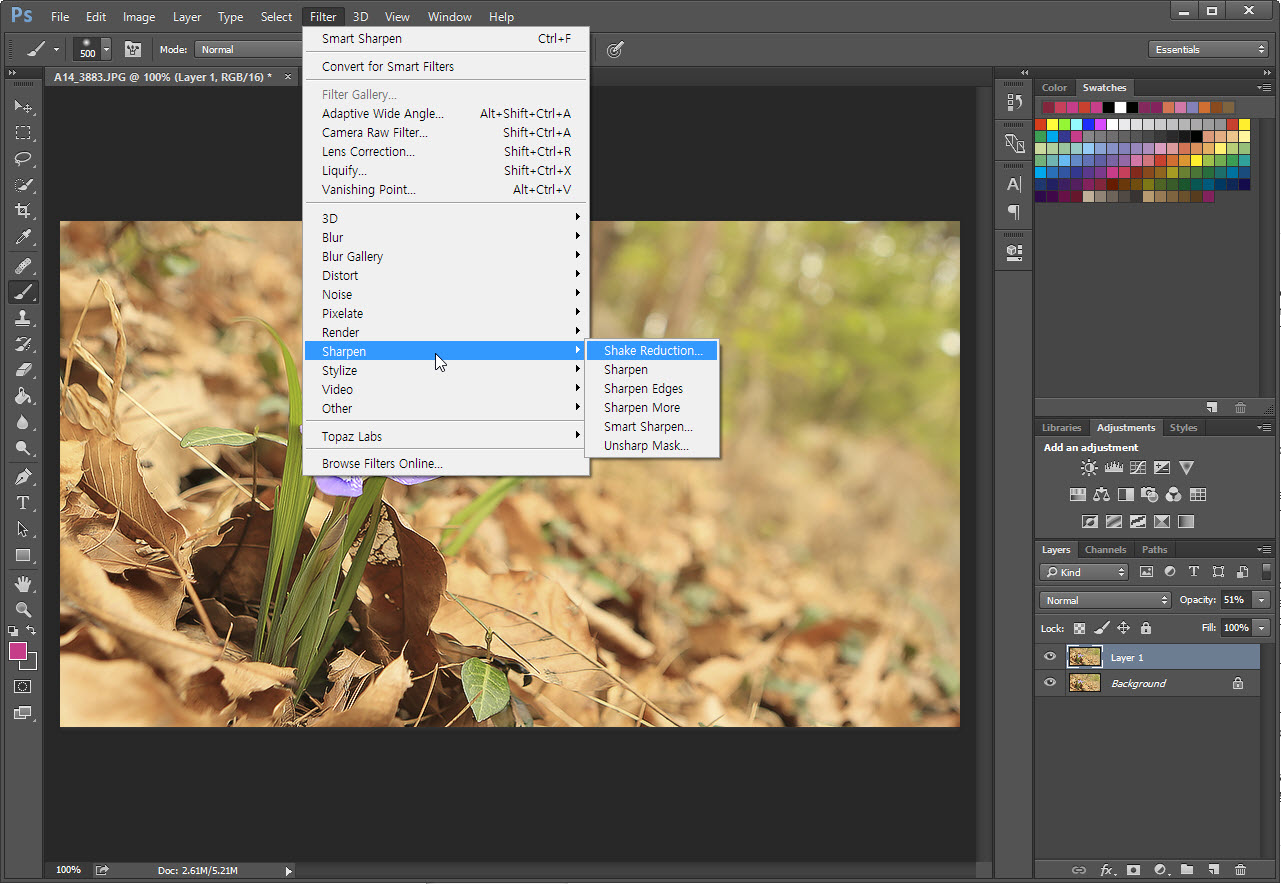Viewport: 1281px width, 884px height.
Task: Toggle lock transparent pixels
Action: click(1079, 628)
